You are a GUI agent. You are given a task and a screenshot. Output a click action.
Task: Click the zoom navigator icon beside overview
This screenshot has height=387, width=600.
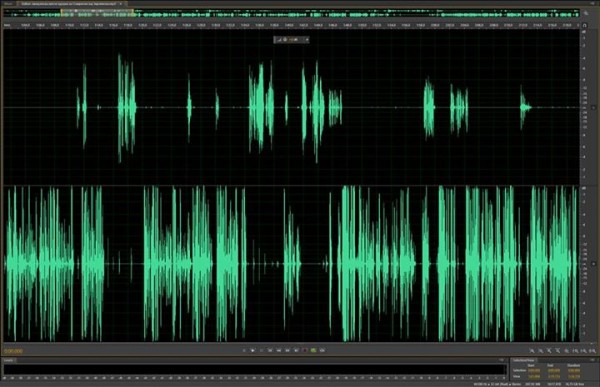[586, 13]
